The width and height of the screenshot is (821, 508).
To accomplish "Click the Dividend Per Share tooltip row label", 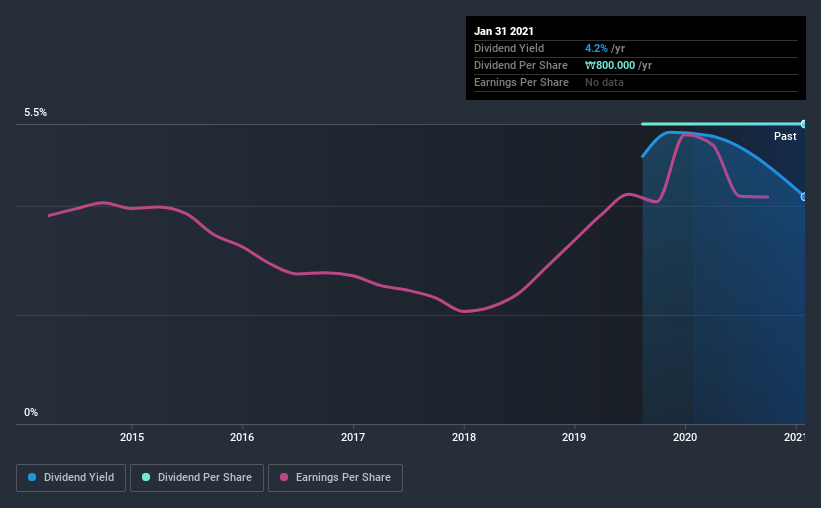I will coord(520,65).
